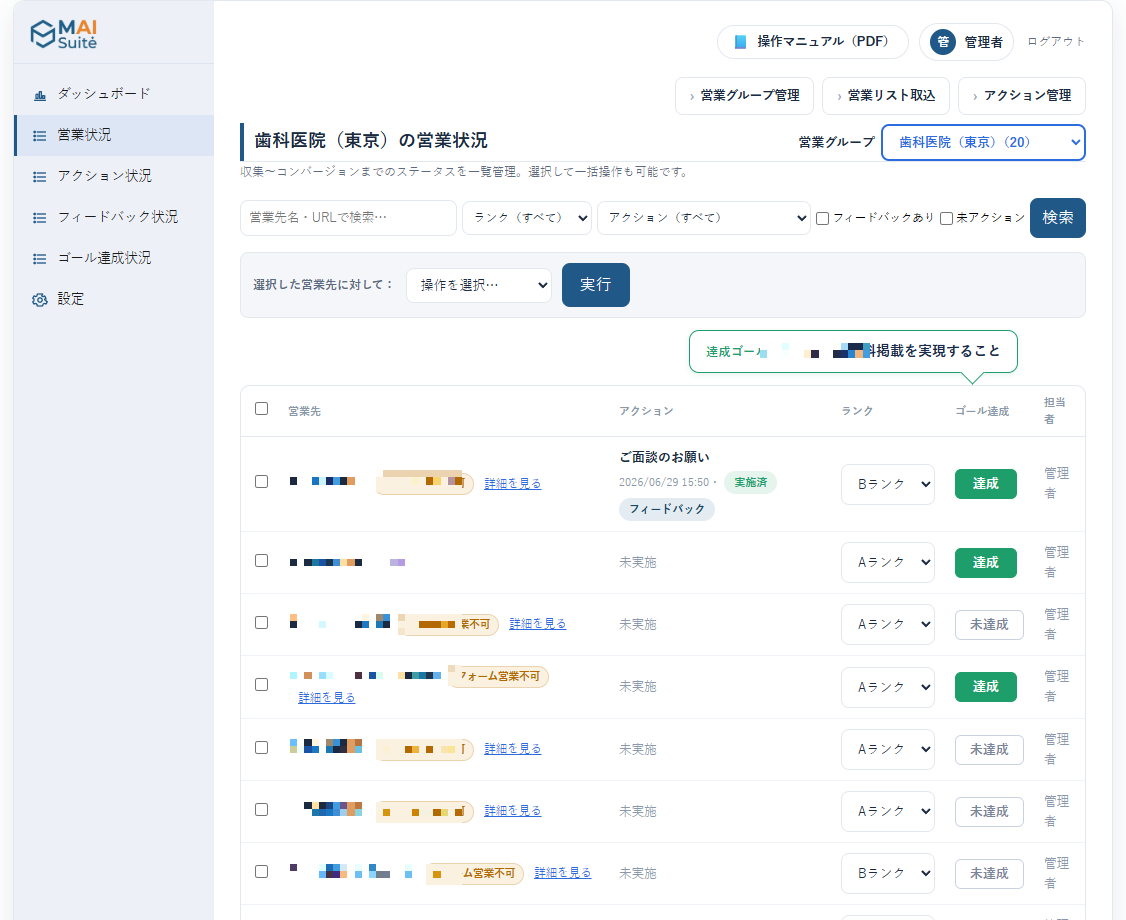Open 営業状況 in the sidebar
This screenshot has width=1126, height=920.
click(113, 135)
